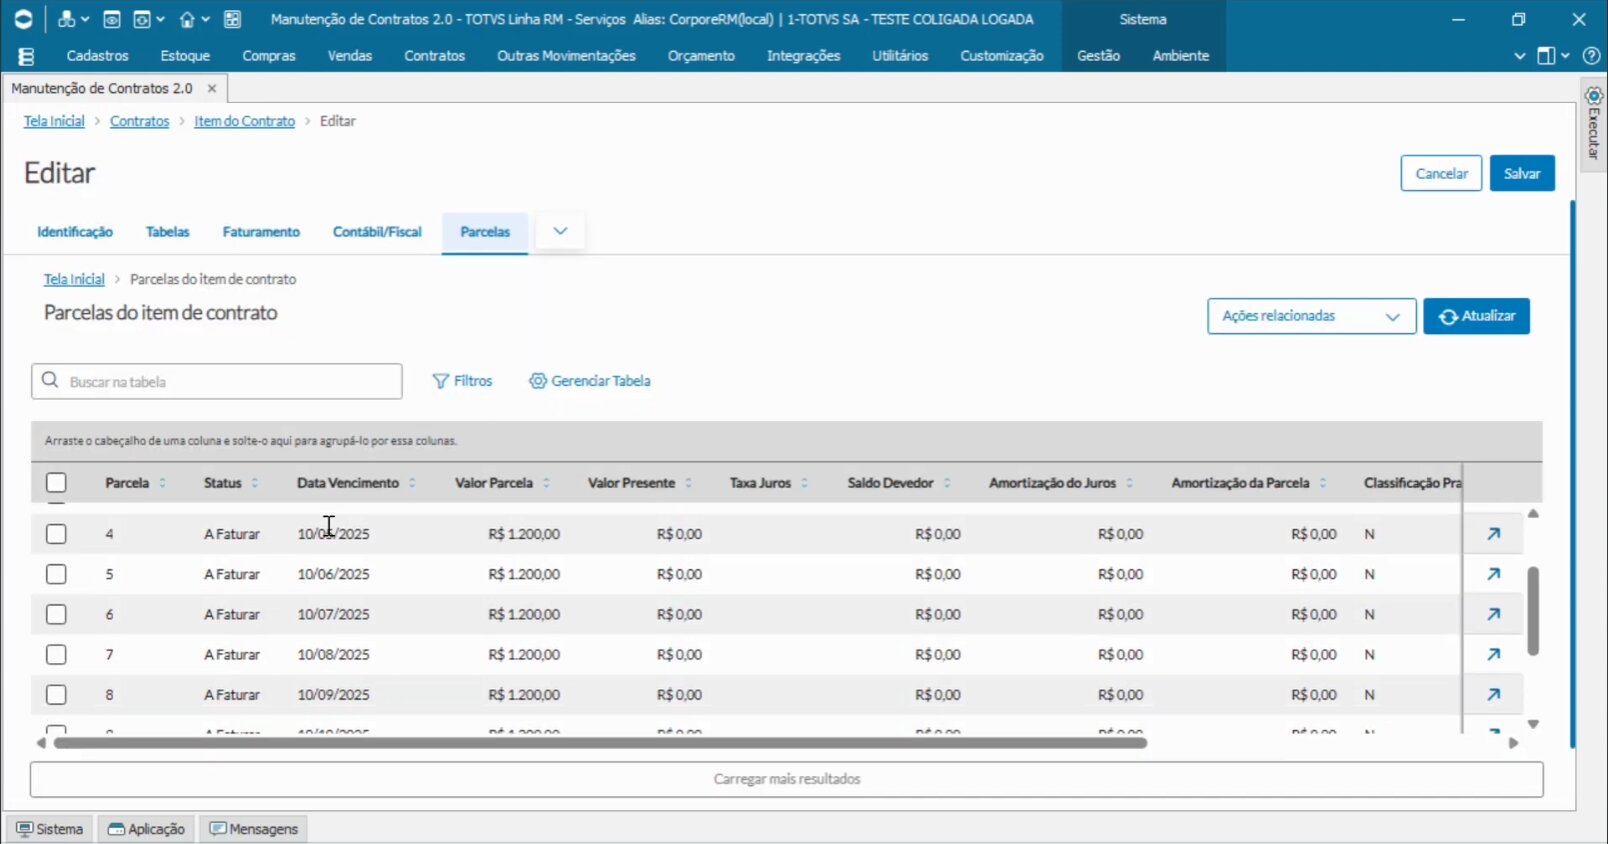
Task: Select the checkbox for parcela 8
Action: click(56, 694)
